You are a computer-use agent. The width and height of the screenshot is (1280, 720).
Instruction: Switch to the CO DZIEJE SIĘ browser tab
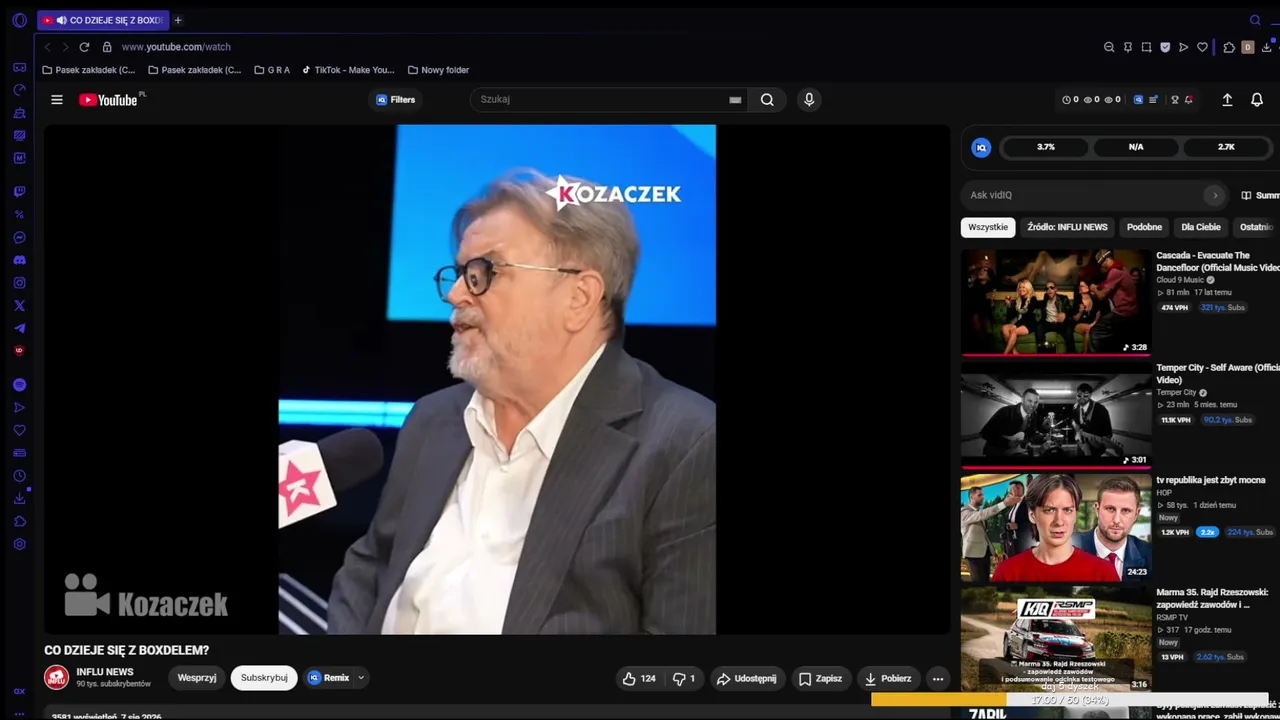103,20
